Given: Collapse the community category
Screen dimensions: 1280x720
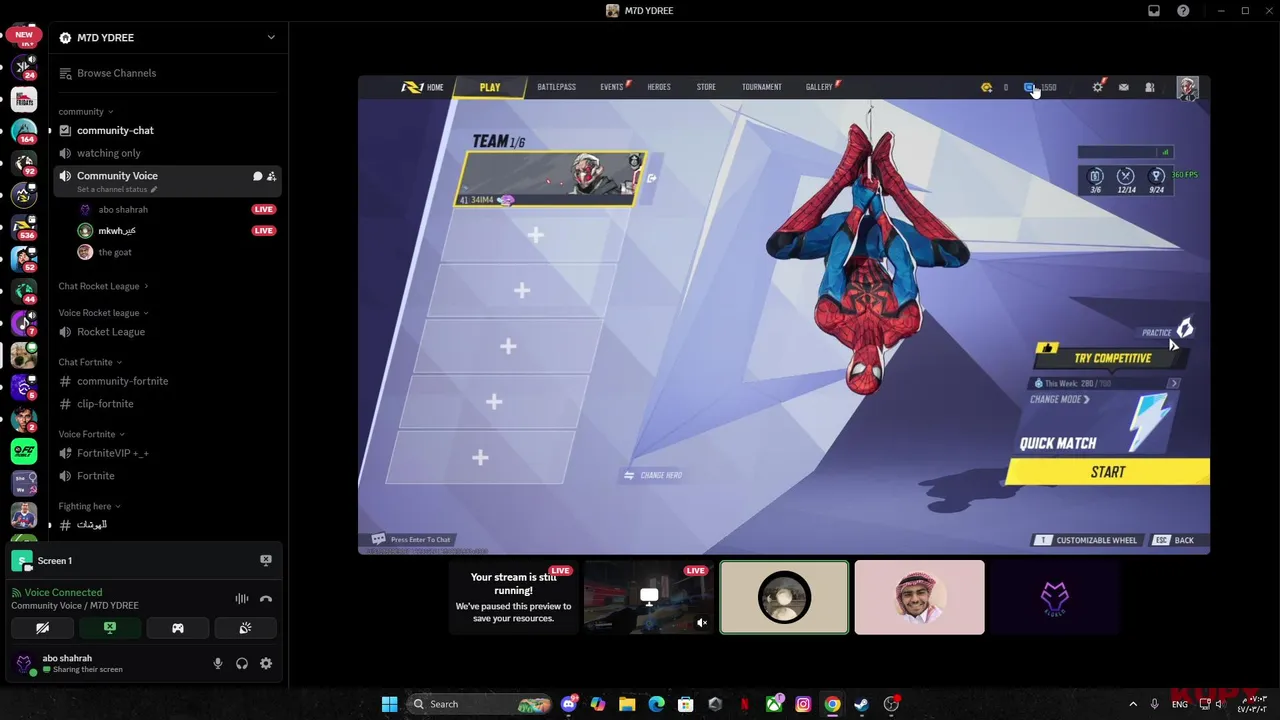Looking at the screenshot, I should click(86, 112).
